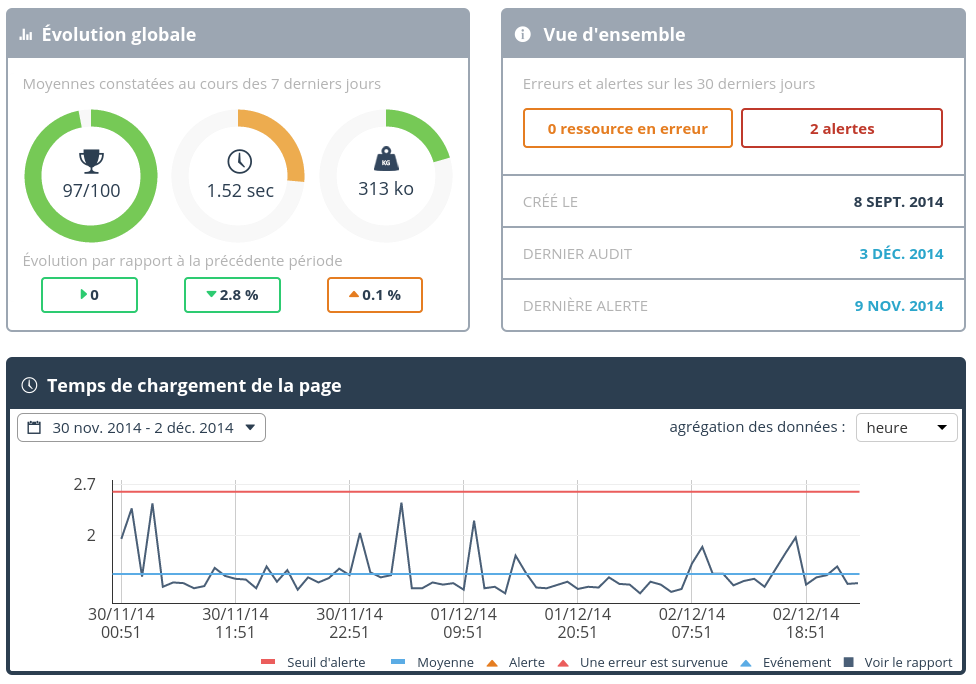
Task: Click the green right arrow next to 0
Action: click(x=83, y=294)
